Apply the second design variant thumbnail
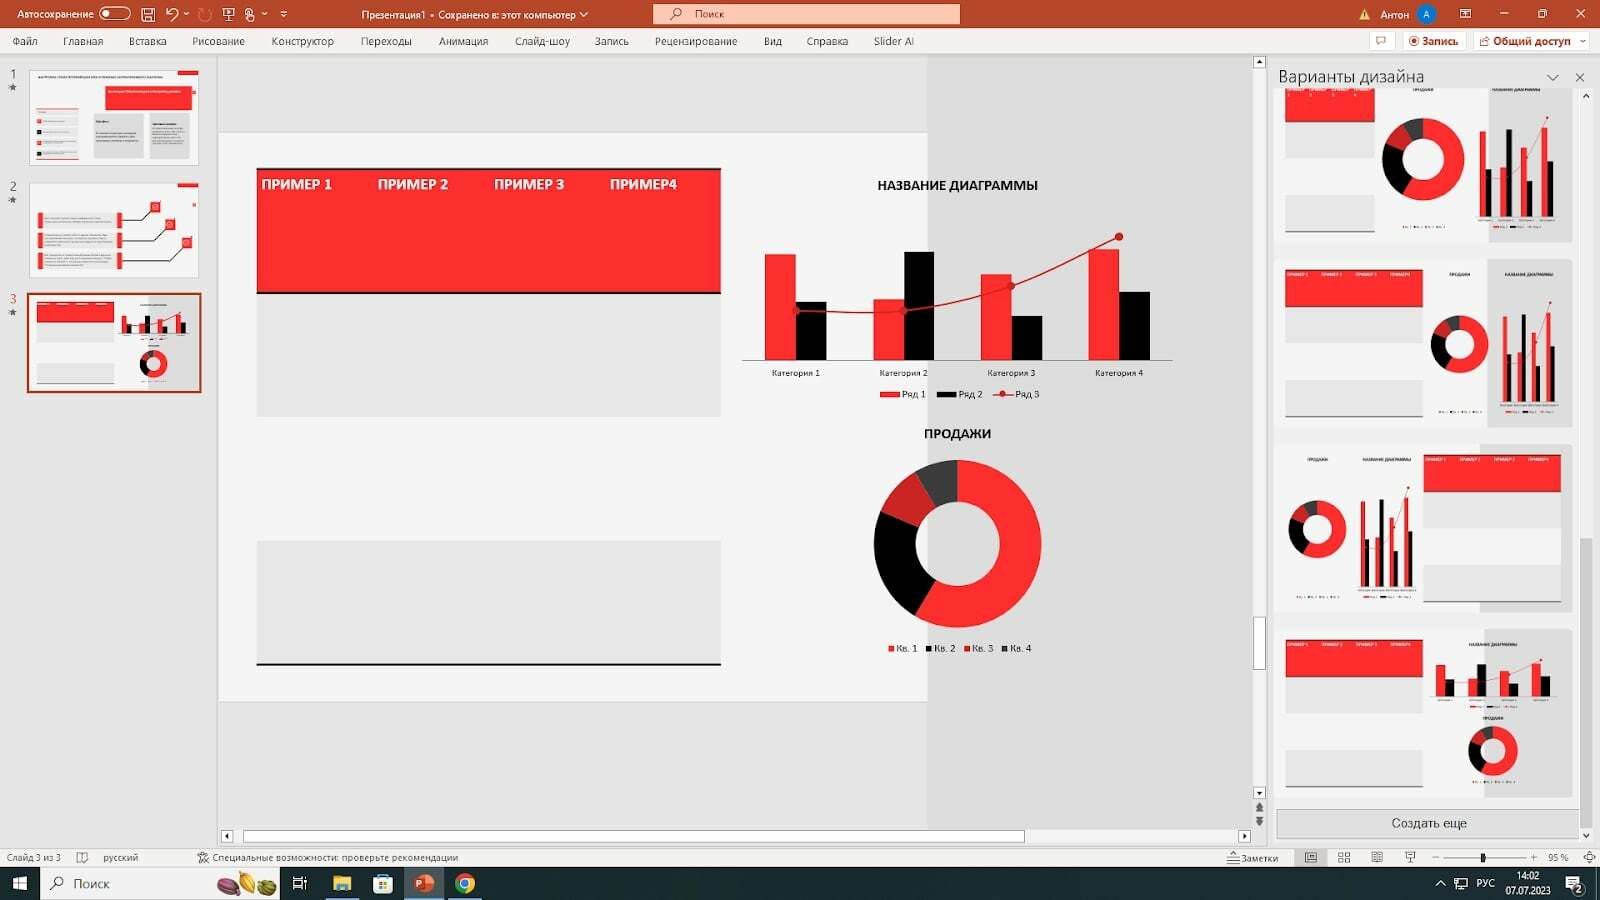Viewport: 1600px width, 900px height. (1423, 343)
